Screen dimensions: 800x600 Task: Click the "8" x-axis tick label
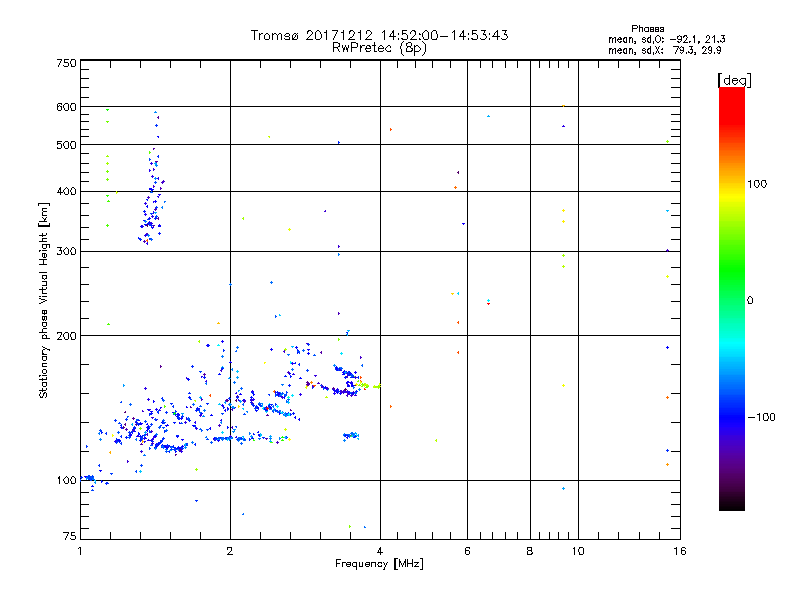click(530, 551)
